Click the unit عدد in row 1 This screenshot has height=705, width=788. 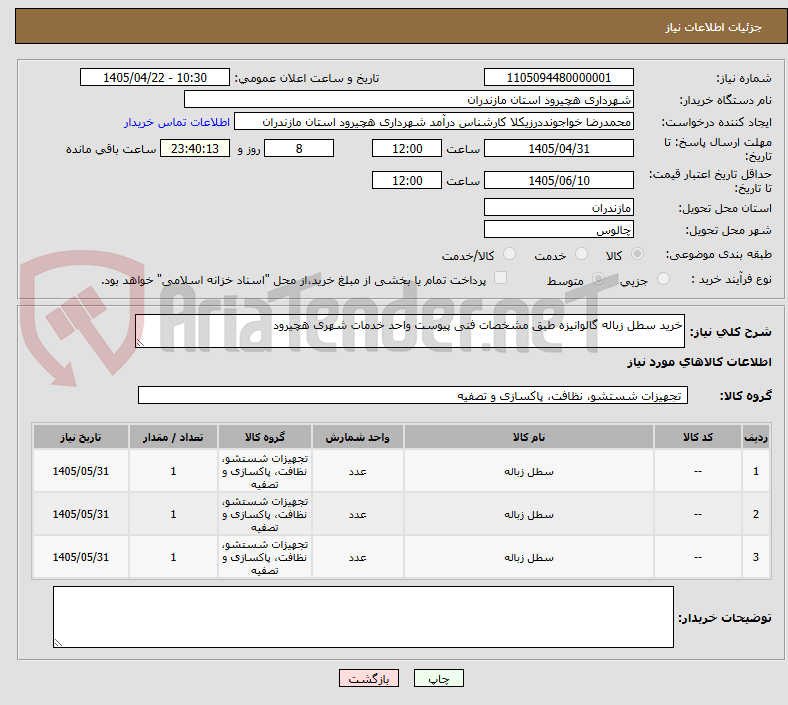click(x=357, y=472)
